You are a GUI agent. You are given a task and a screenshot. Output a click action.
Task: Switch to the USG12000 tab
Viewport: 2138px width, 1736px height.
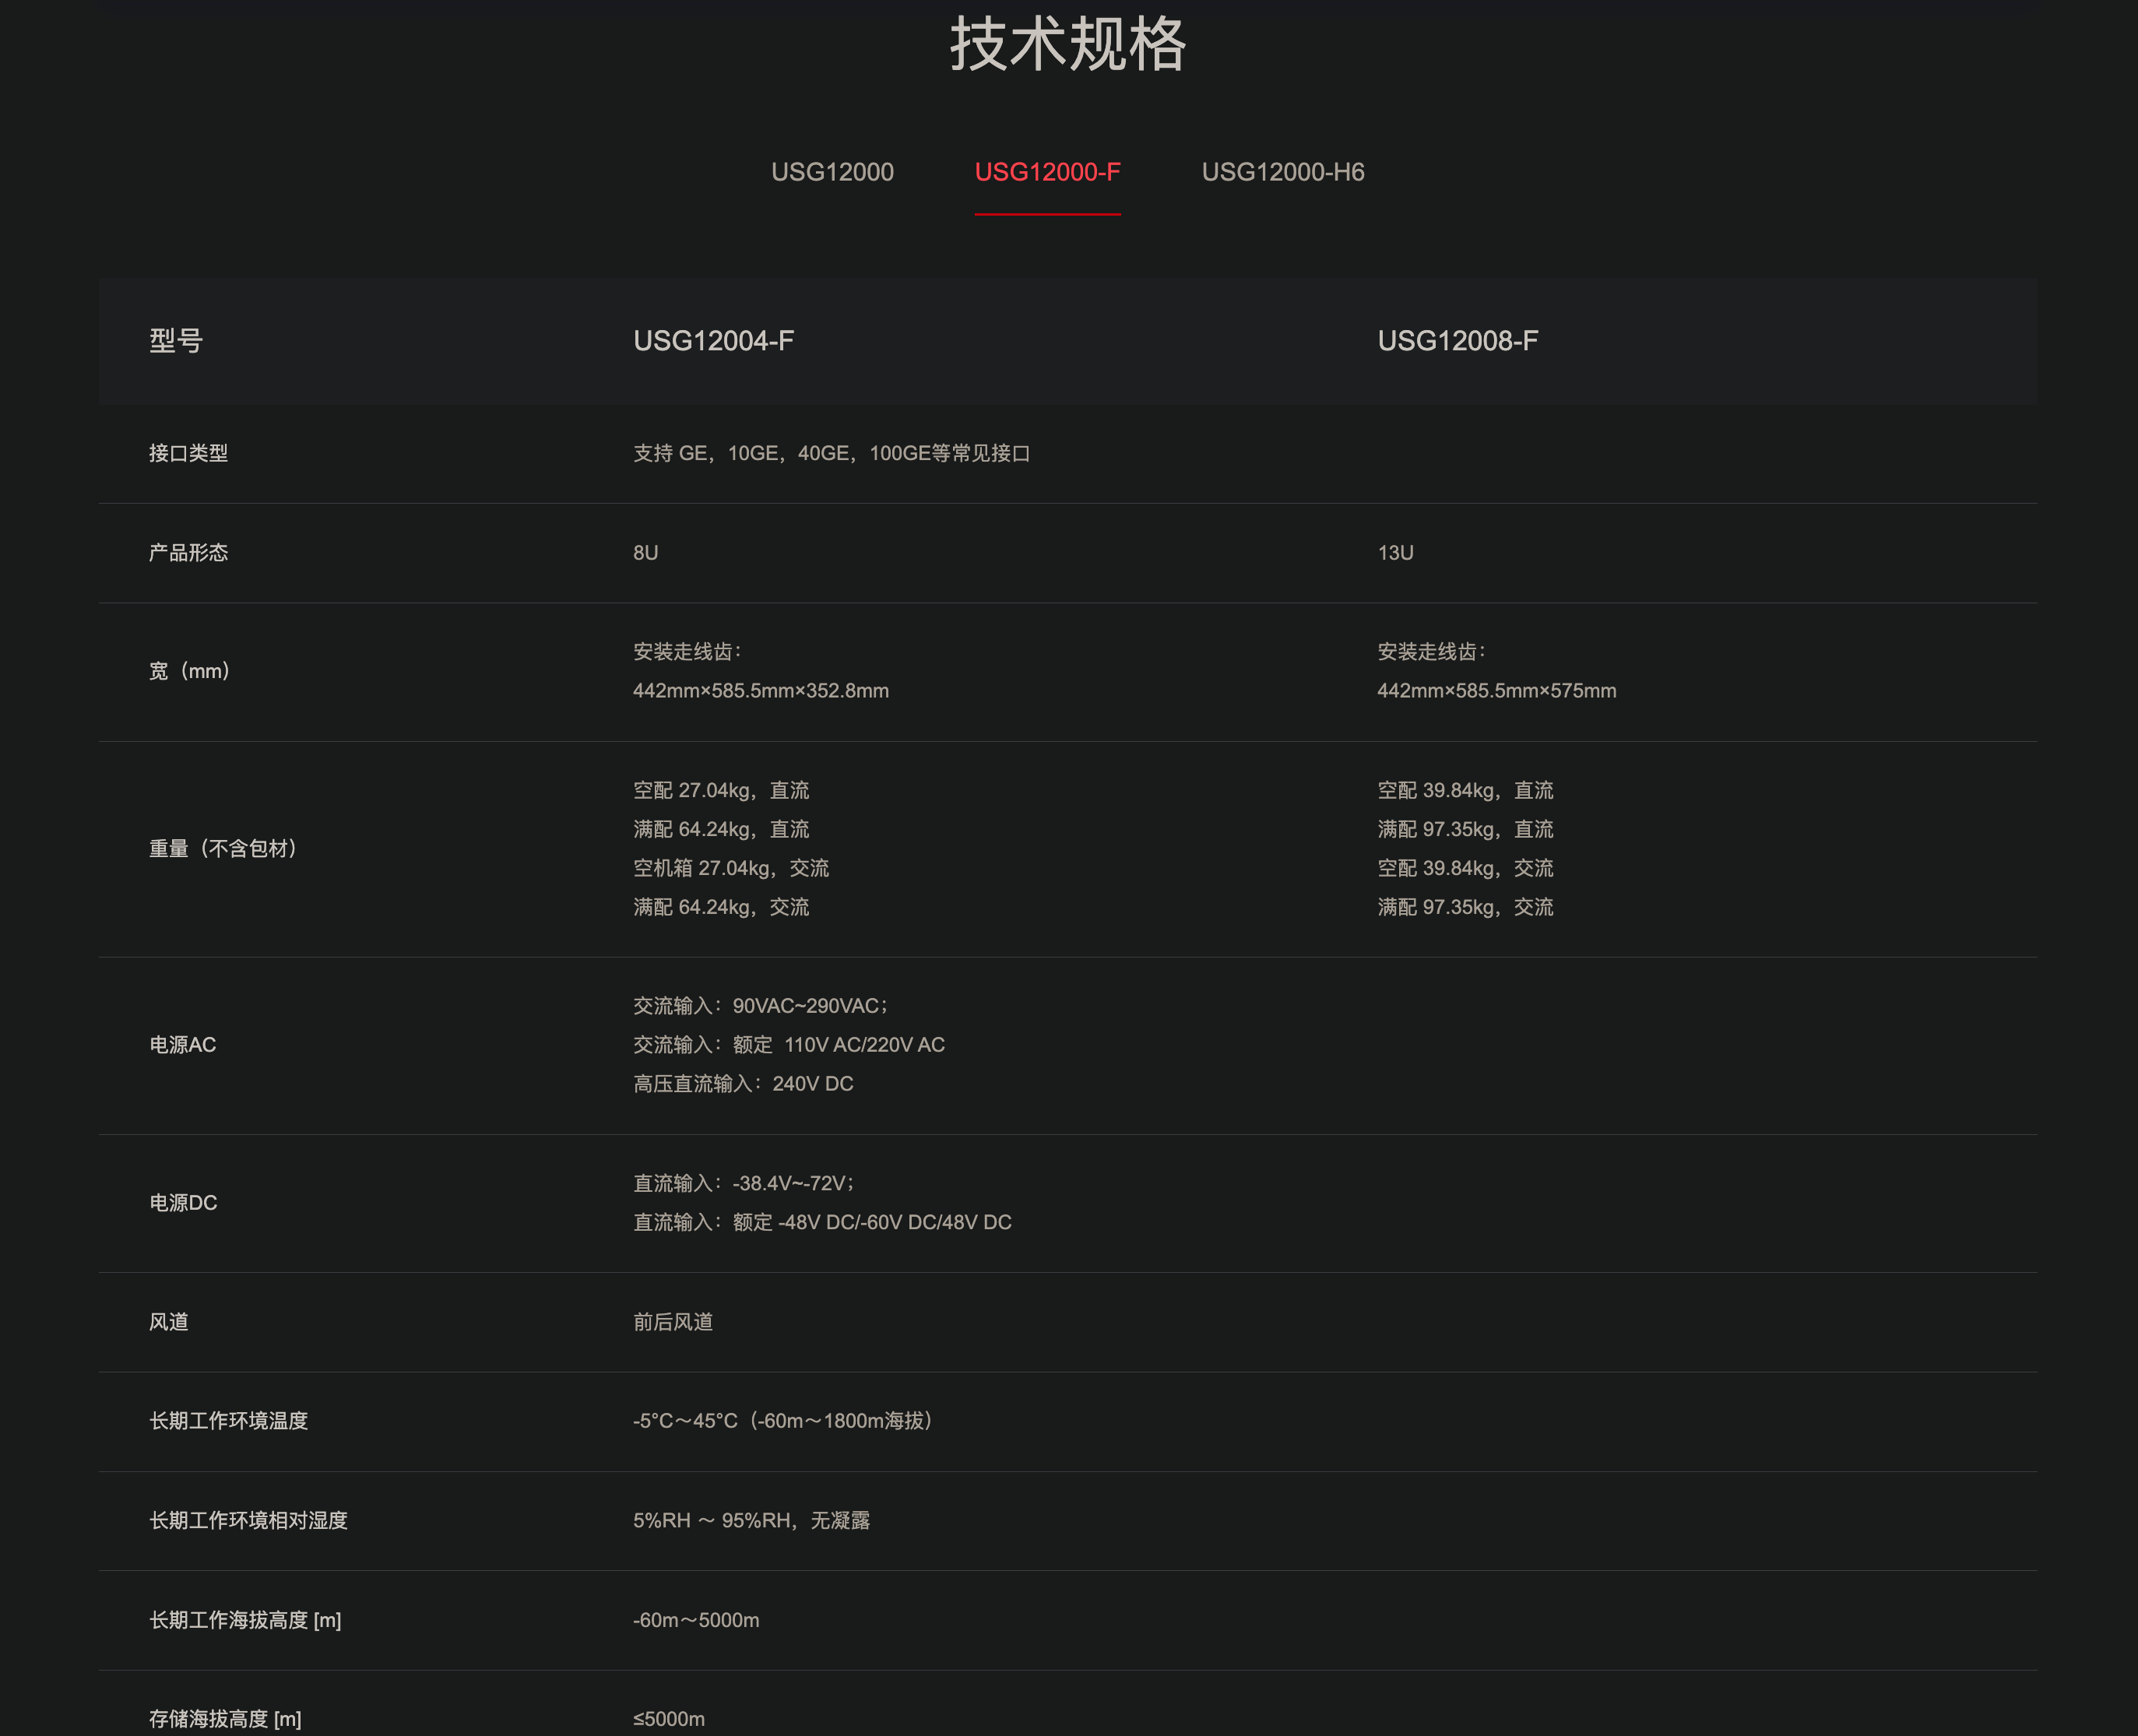tap(832, 172)
